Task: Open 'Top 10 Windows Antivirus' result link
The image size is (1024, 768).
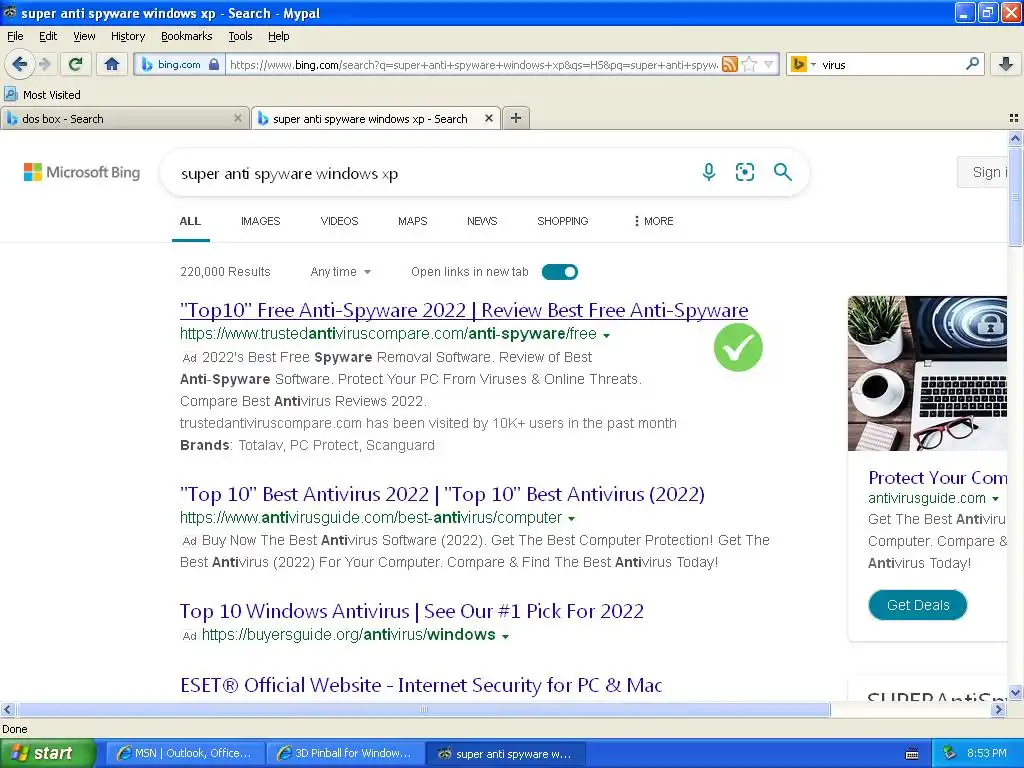Action: pyautogui.click(x=411, y=611)
